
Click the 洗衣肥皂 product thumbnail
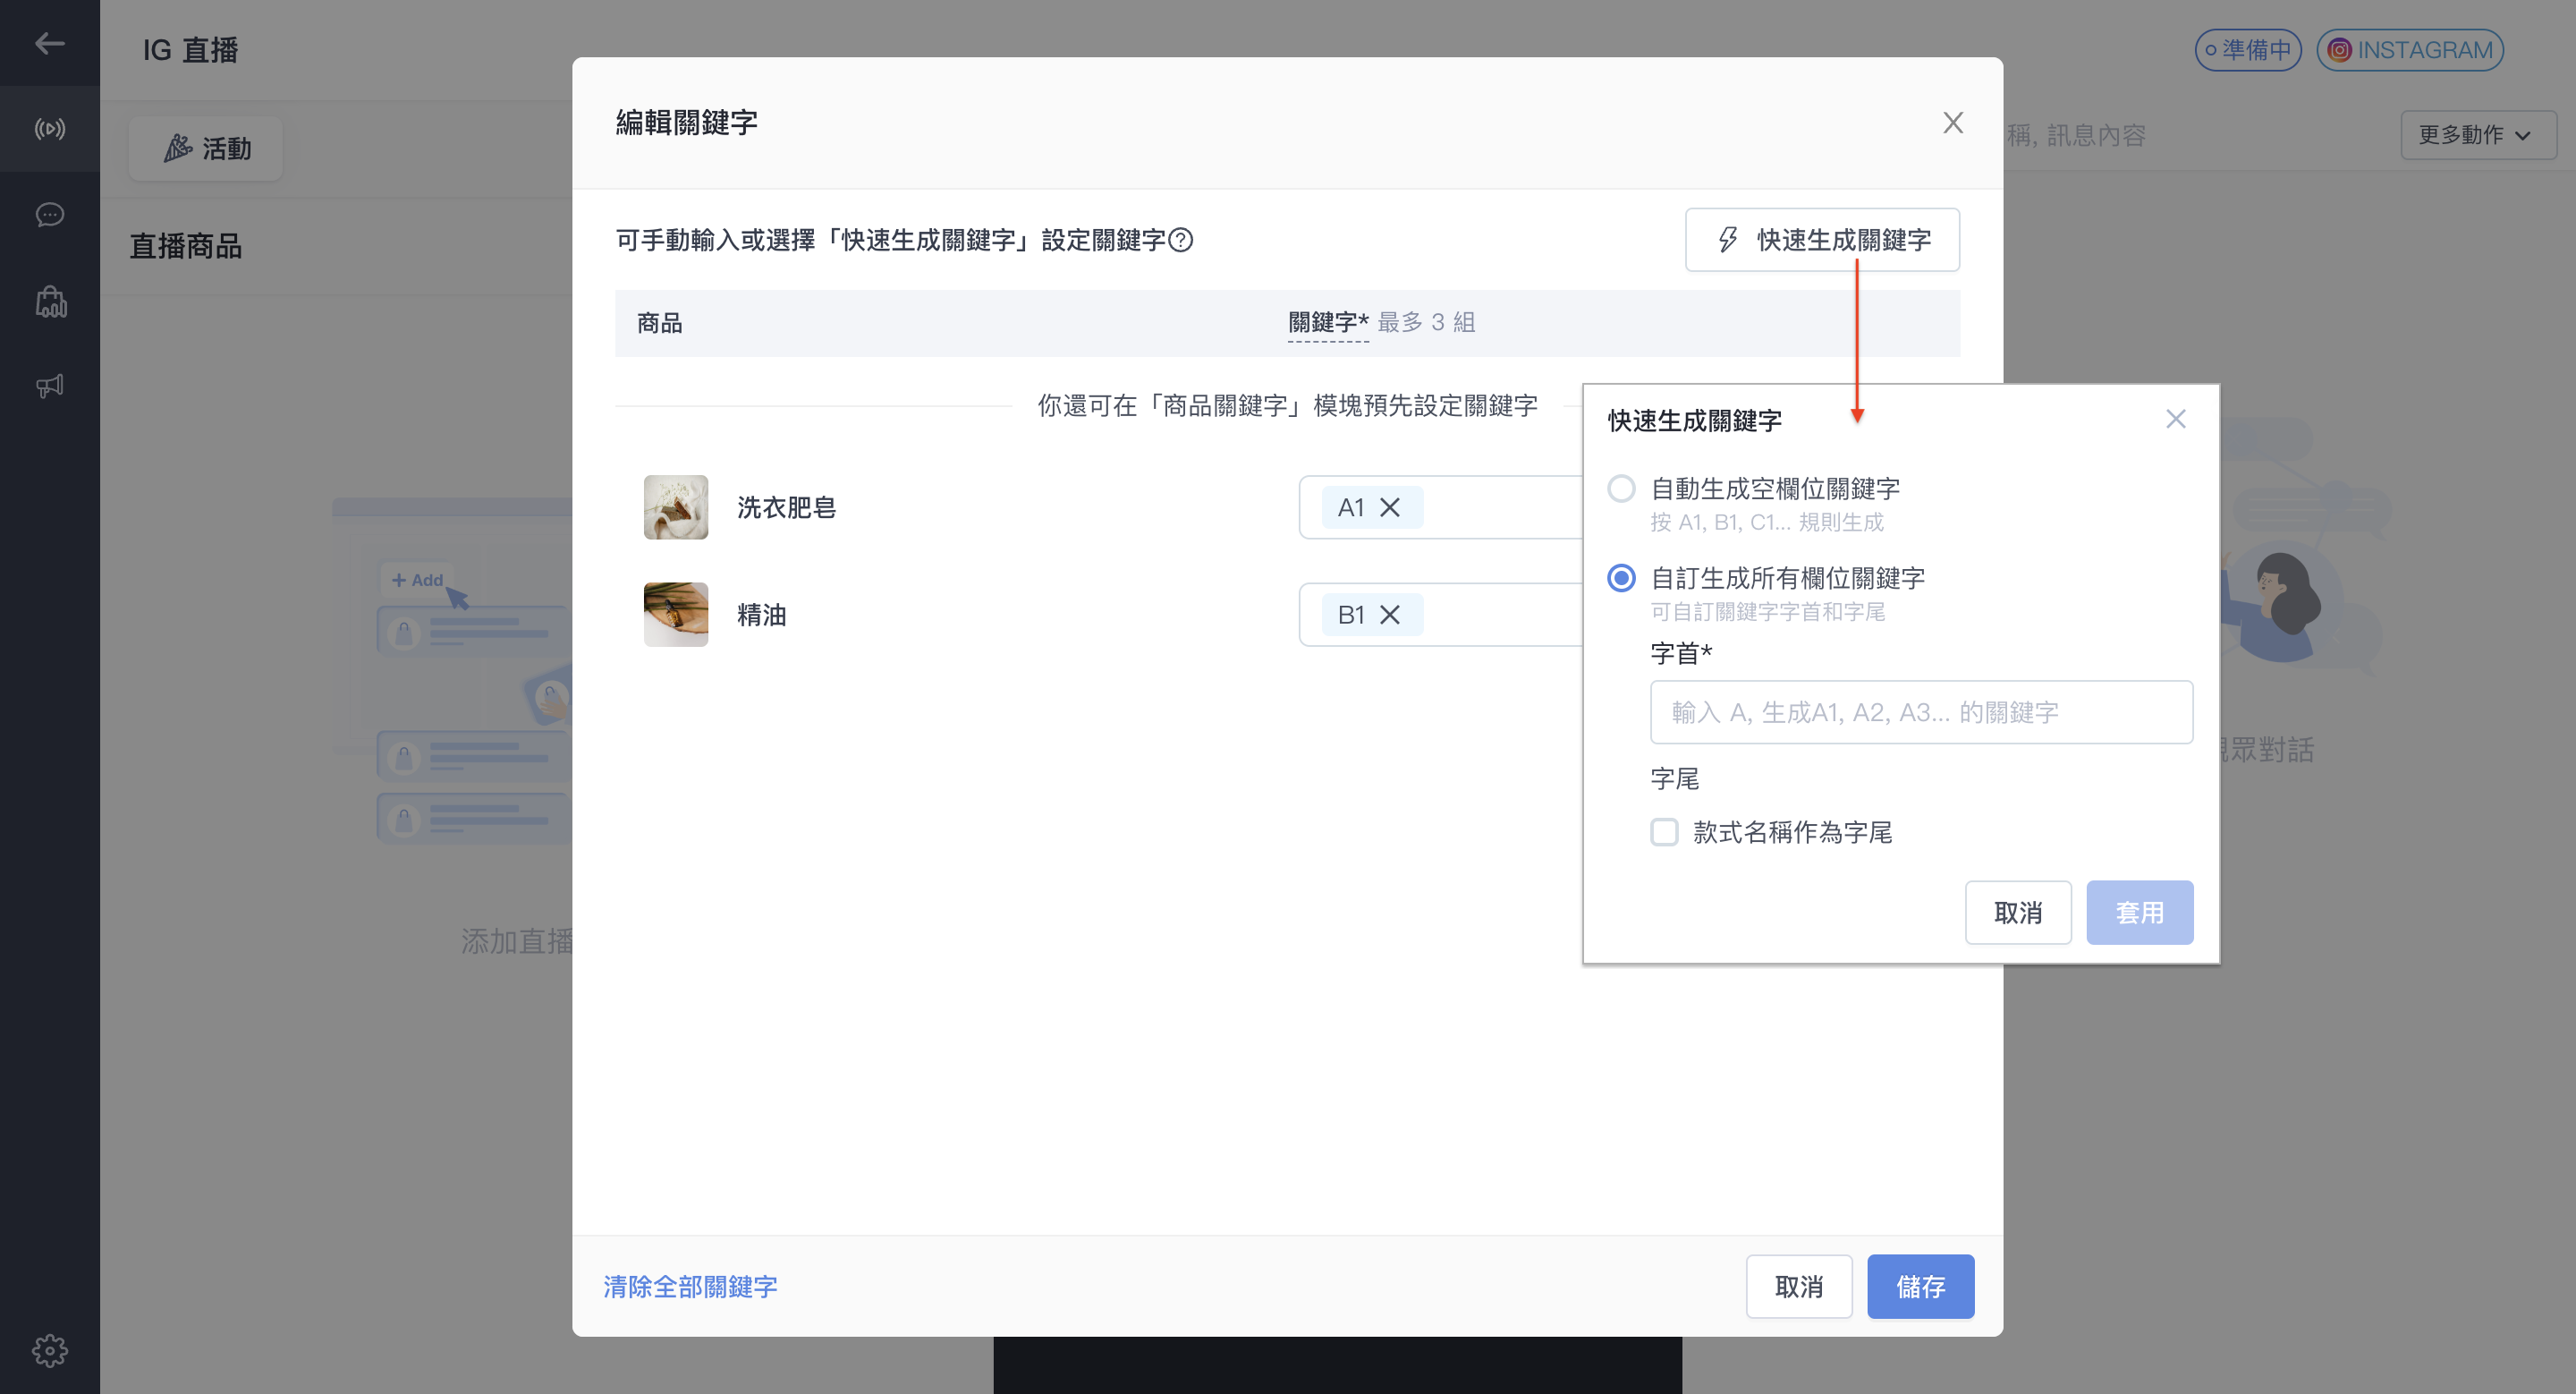676,508
